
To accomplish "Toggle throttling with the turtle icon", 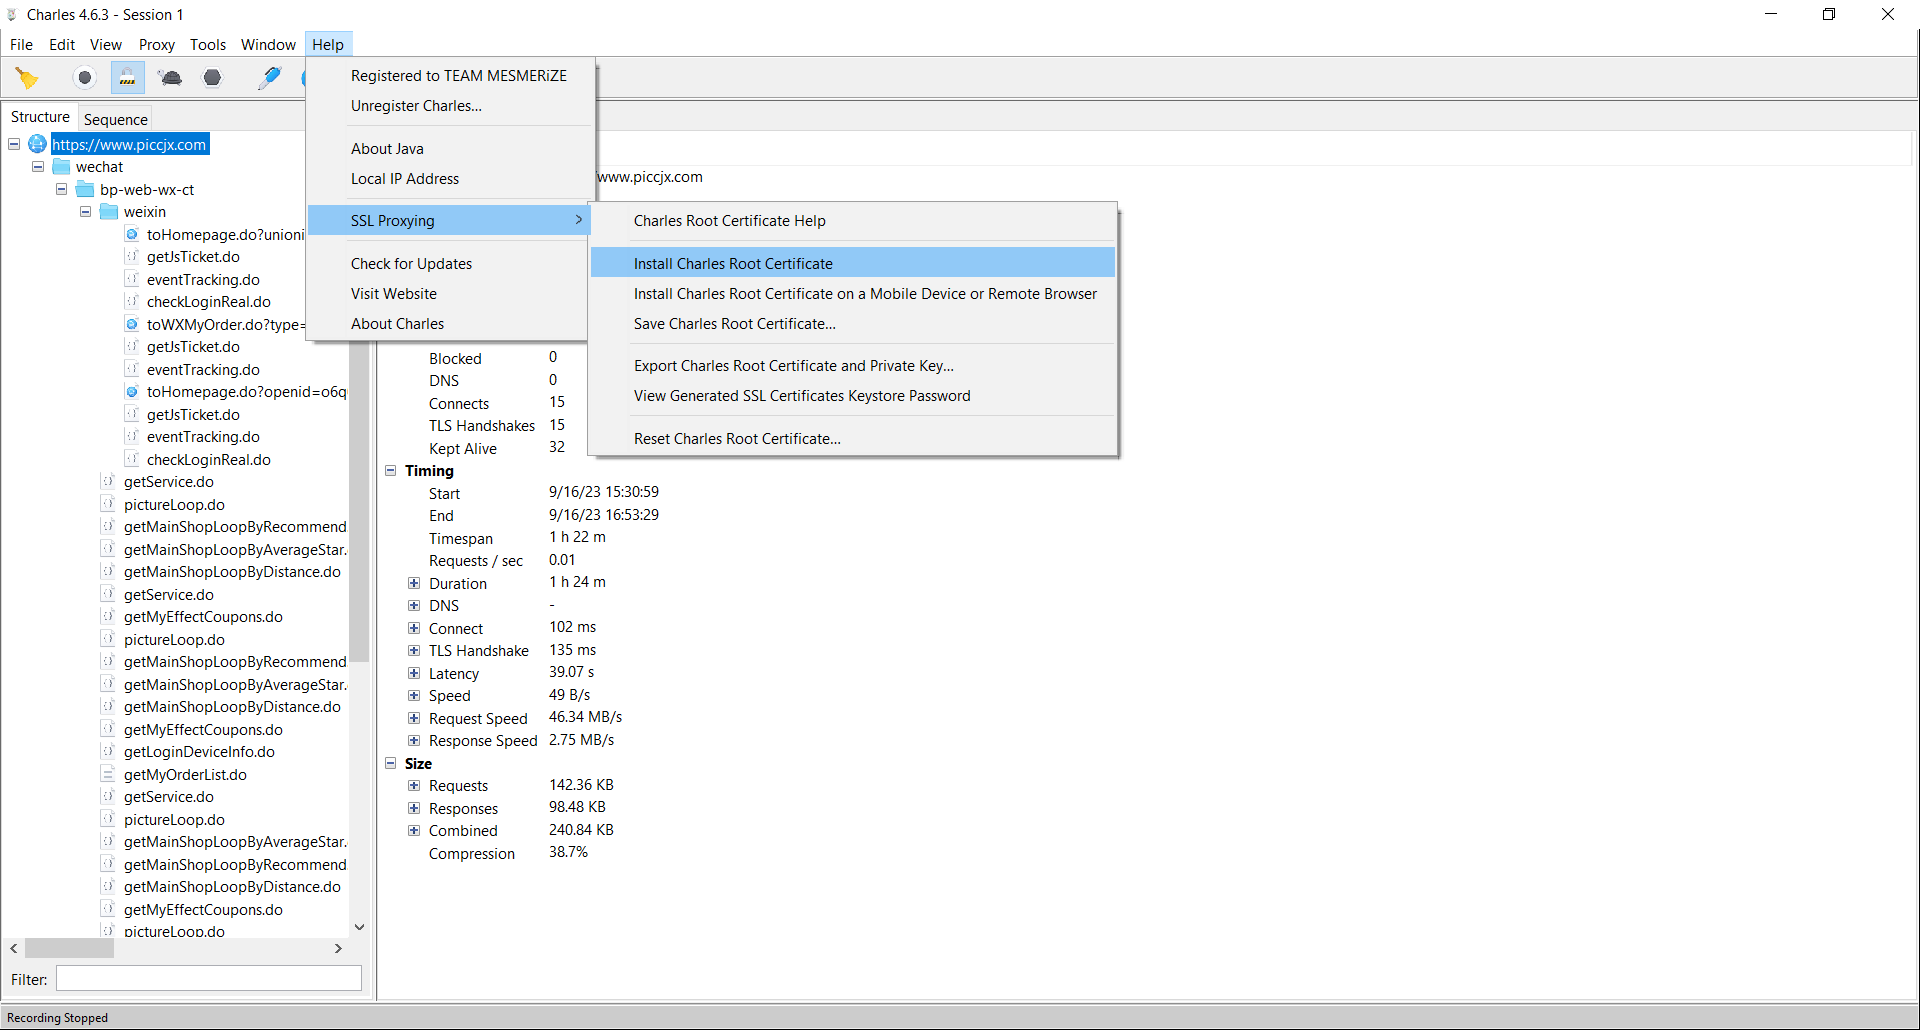I will 170,78.
